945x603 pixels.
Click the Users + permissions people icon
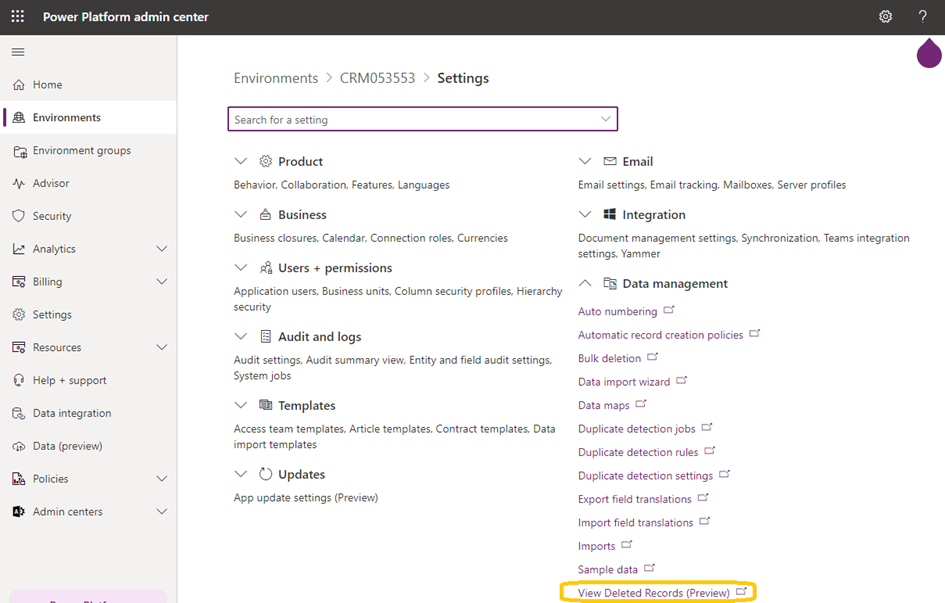coord(266,267)
